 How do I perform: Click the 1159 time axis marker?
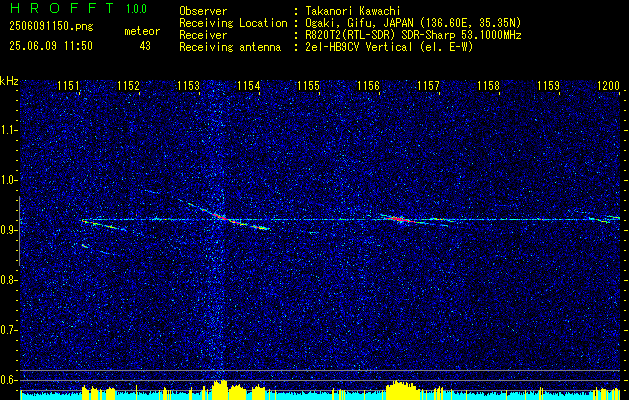coord(548,85)
